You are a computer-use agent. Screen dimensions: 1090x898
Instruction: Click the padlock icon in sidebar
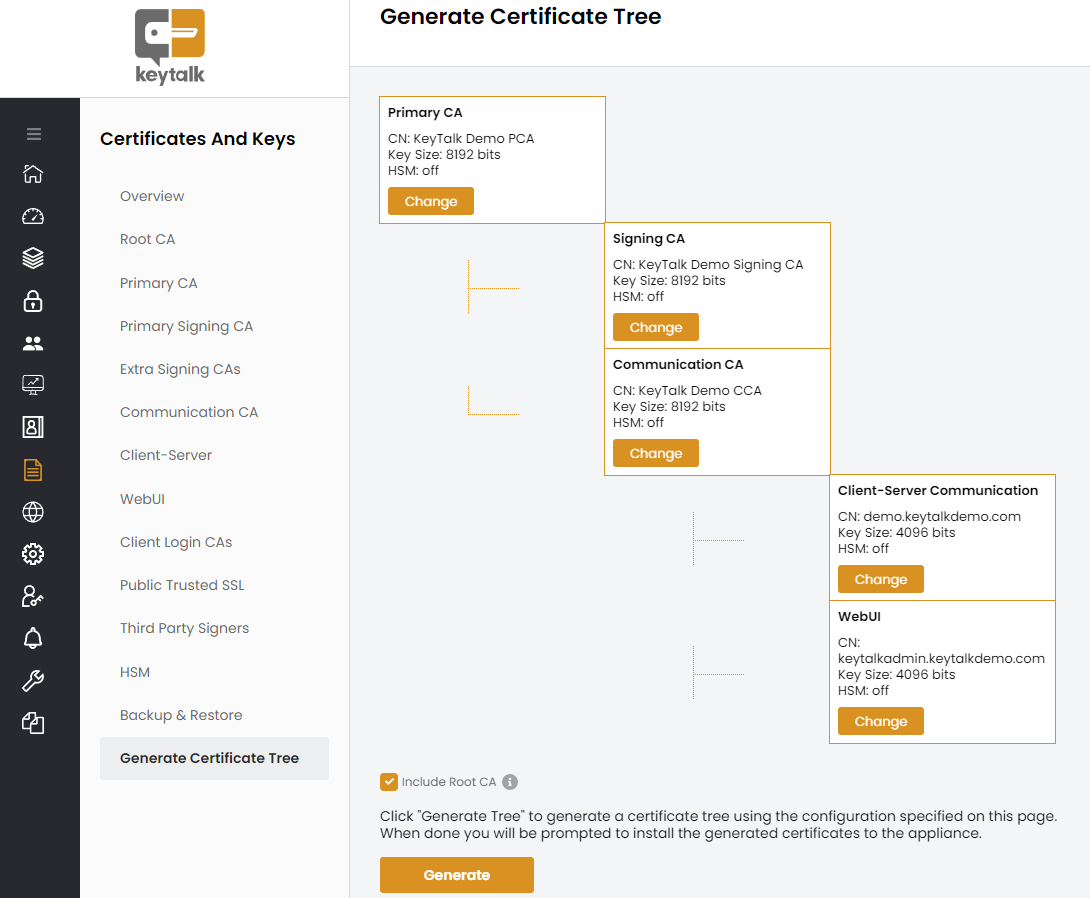pyautogui.click(x=33, y=301)
